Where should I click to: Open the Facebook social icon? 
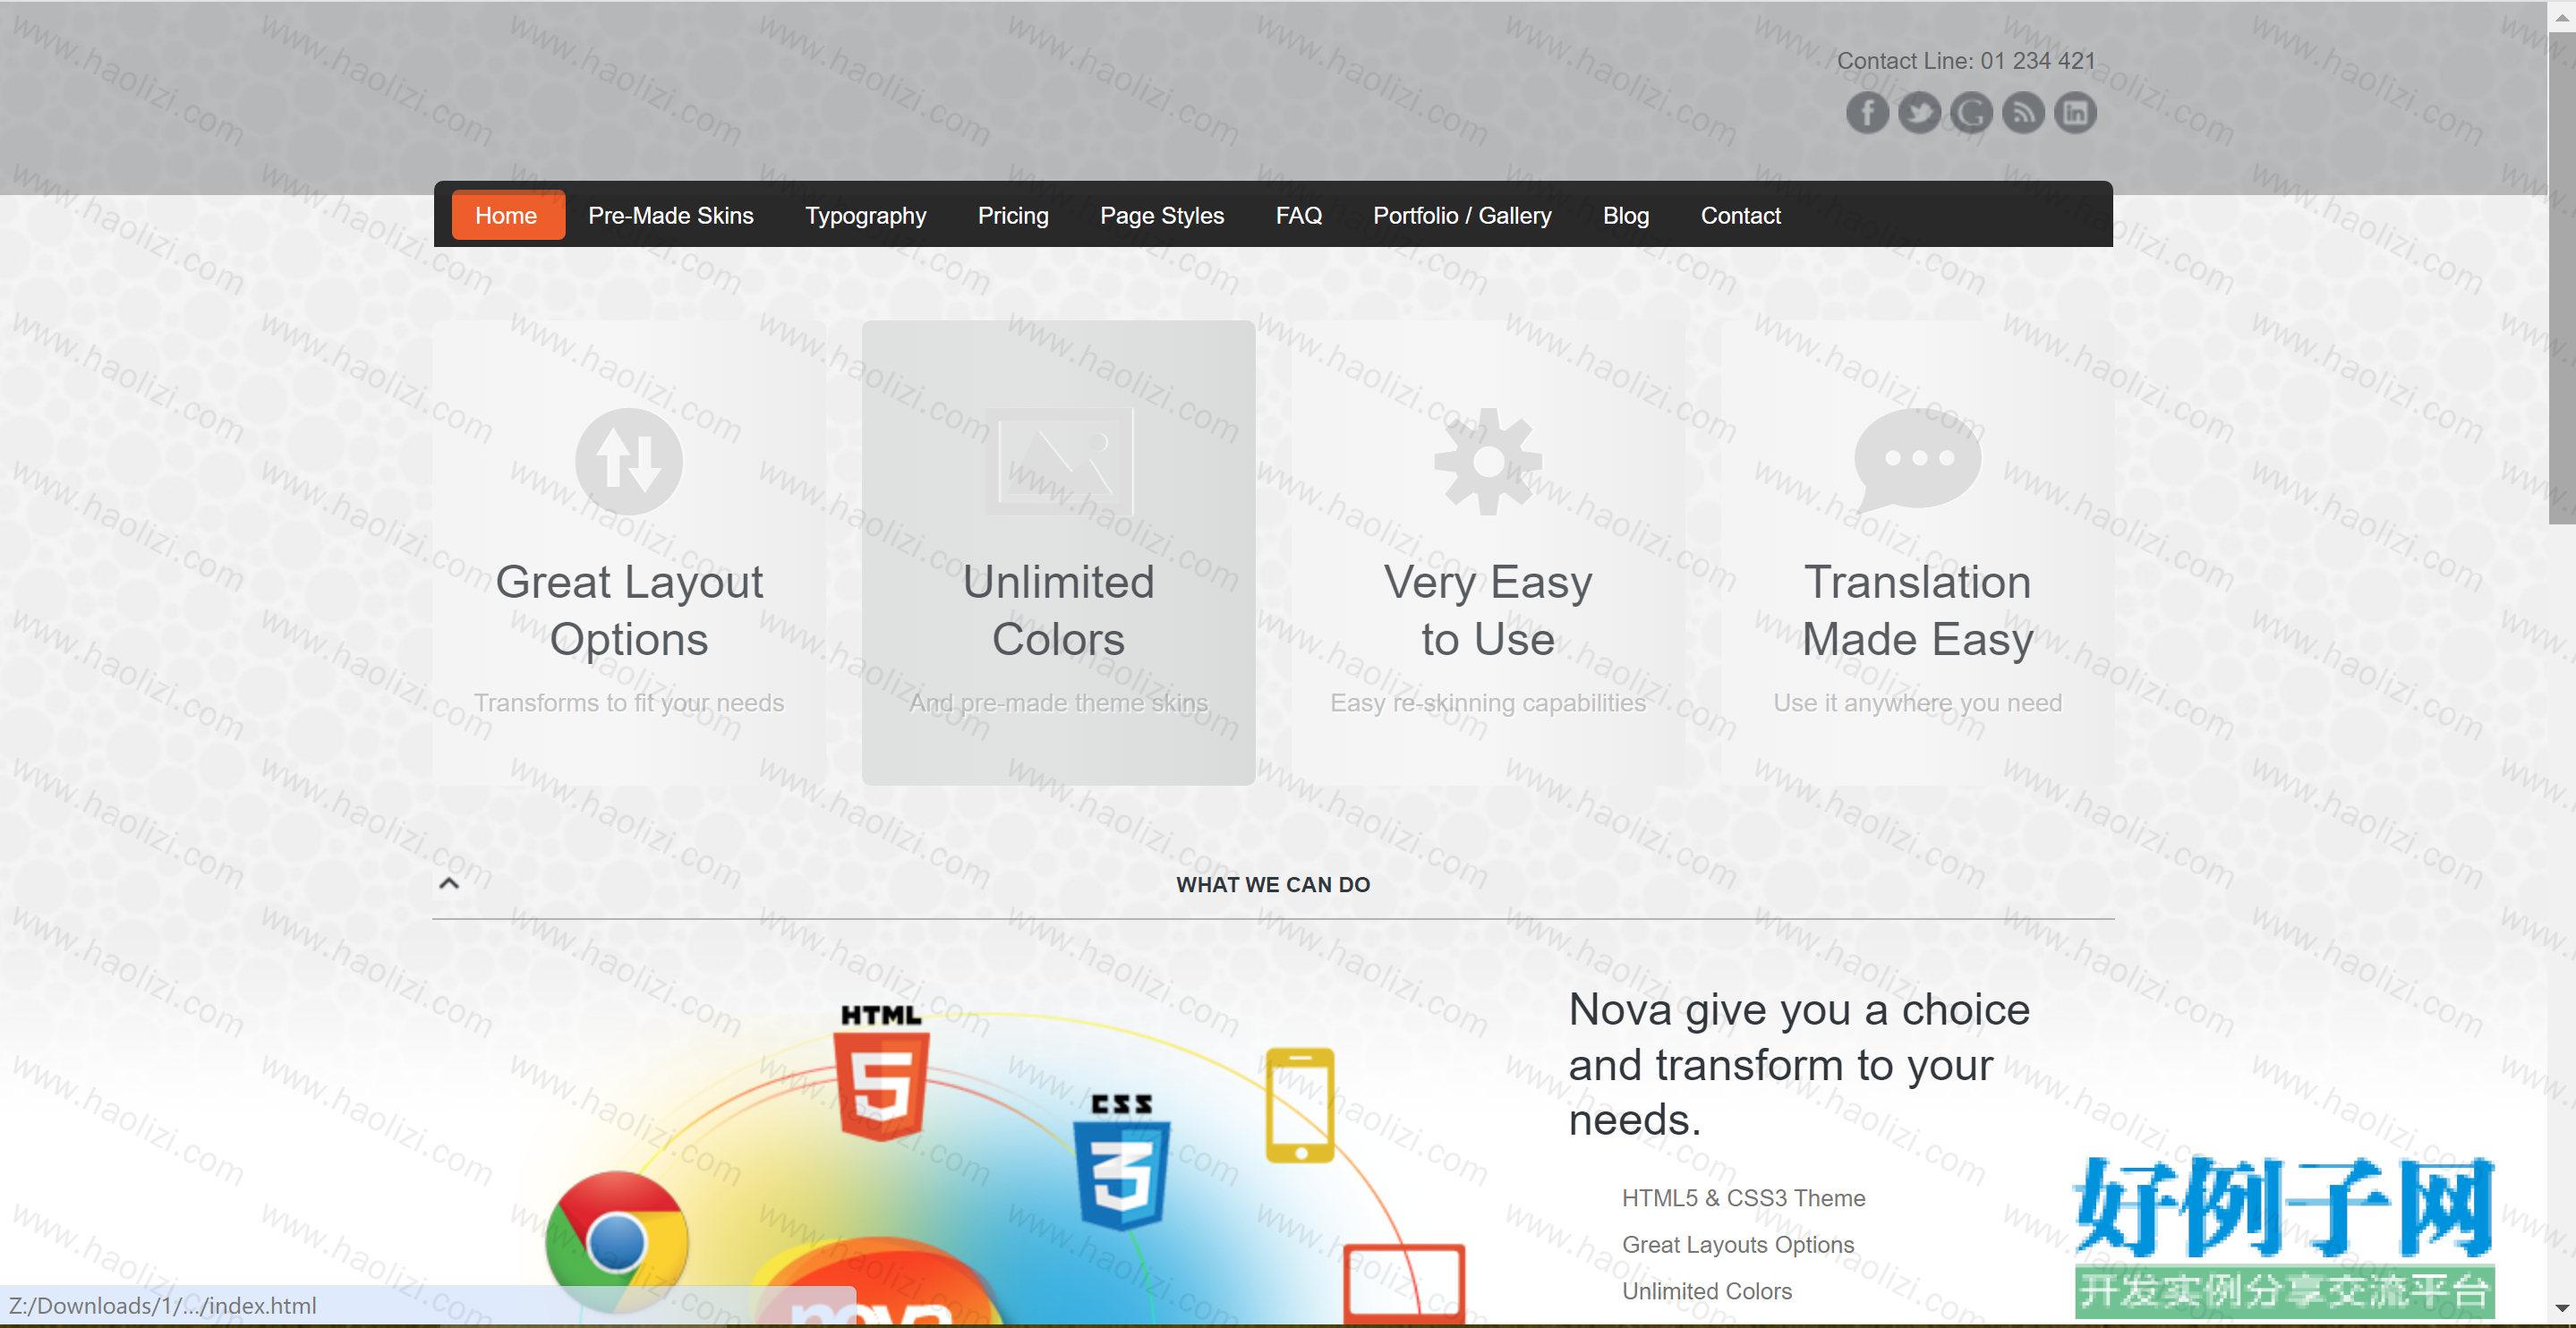click(x=1867, y=112)
